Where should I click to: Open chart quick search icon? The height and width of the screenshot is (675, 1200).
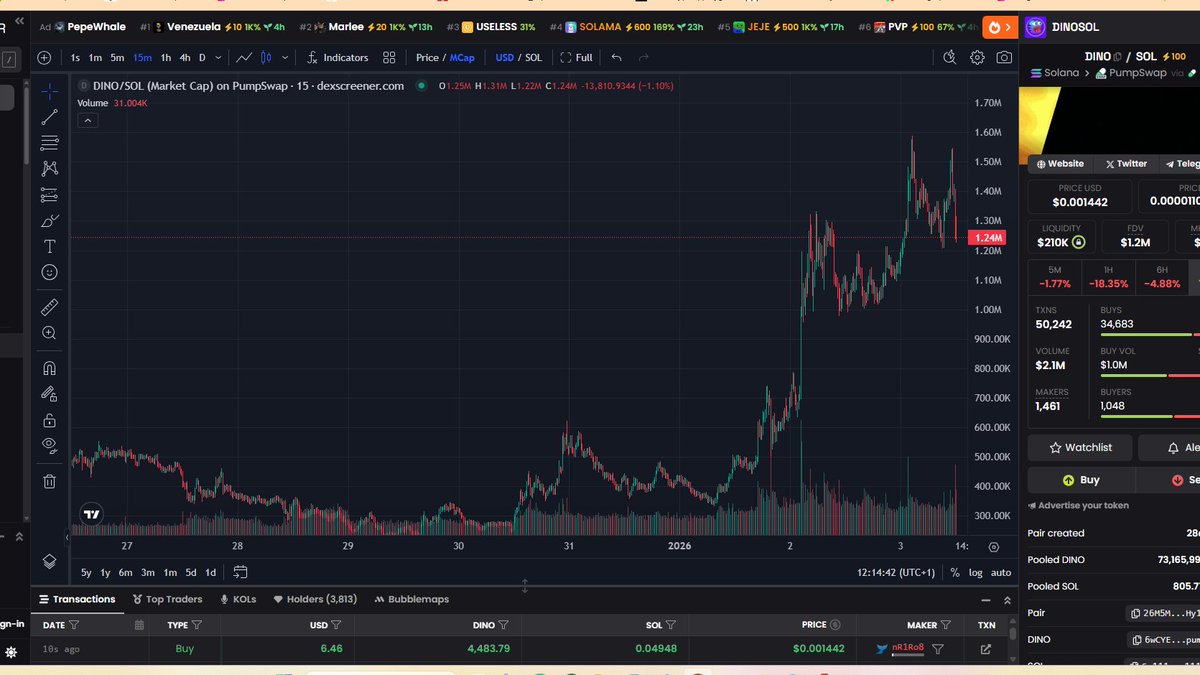click(950, 58)
